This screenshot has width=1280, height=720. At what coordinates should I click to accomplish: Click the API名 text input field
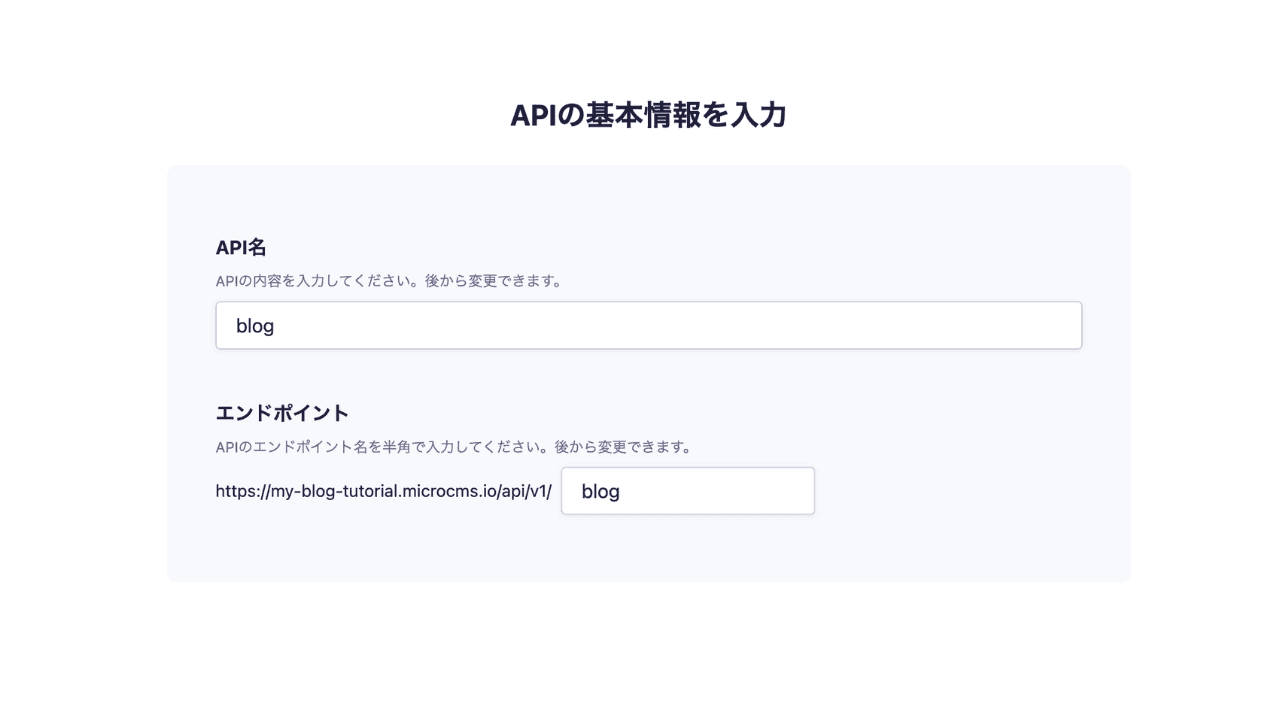coord(648,326)
